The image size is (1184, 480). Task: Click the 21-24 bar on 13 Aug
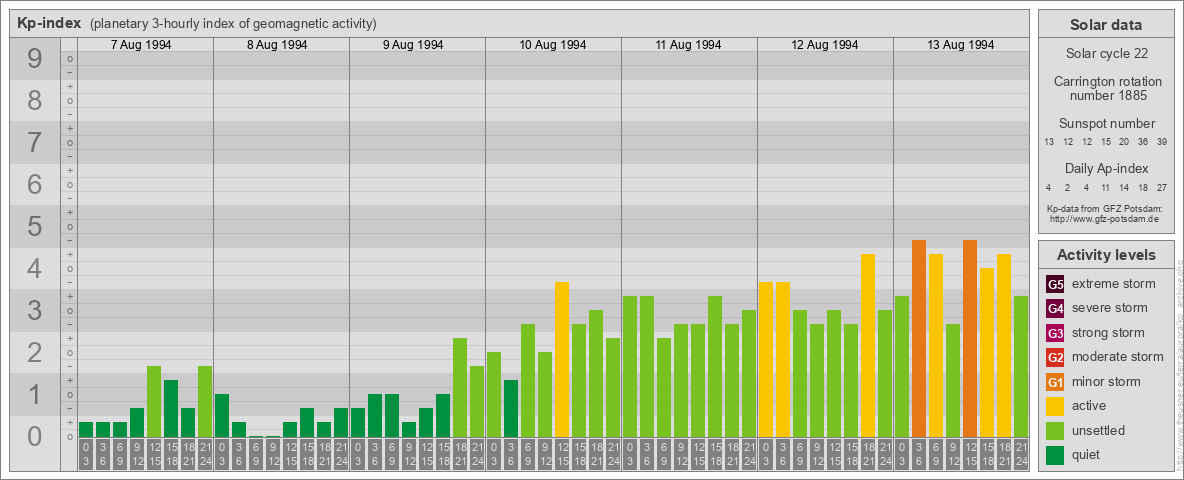click(1020, 366)
